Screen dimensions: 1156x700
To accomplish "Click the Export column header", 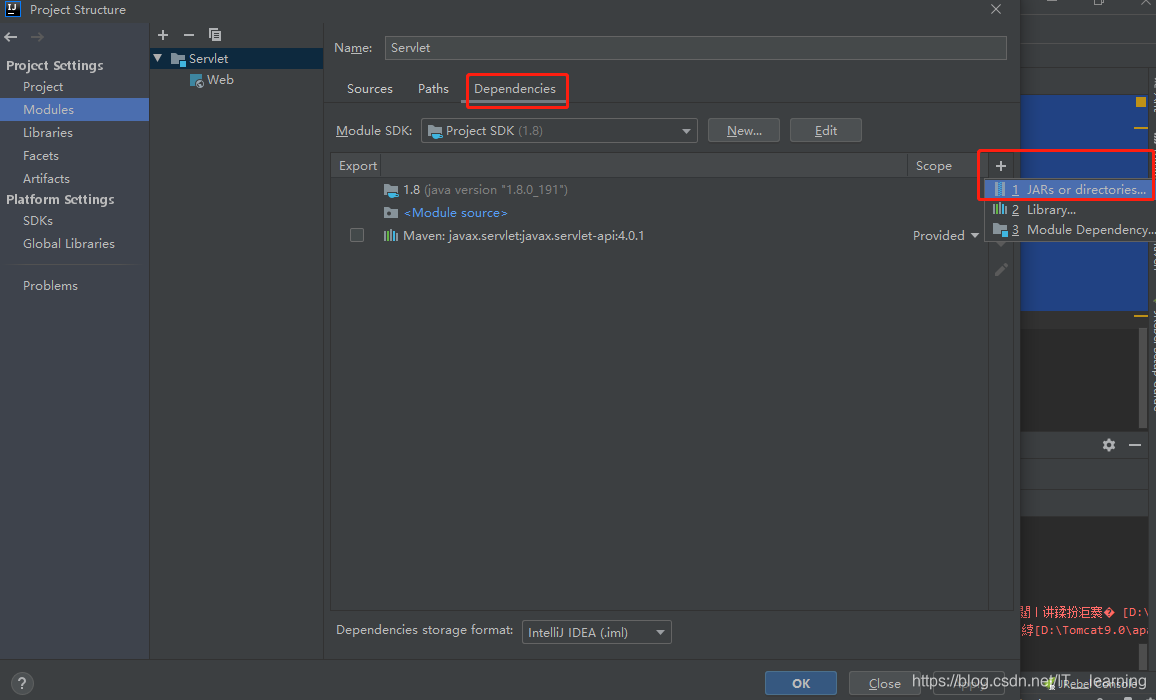I will [x=358, y=166].
